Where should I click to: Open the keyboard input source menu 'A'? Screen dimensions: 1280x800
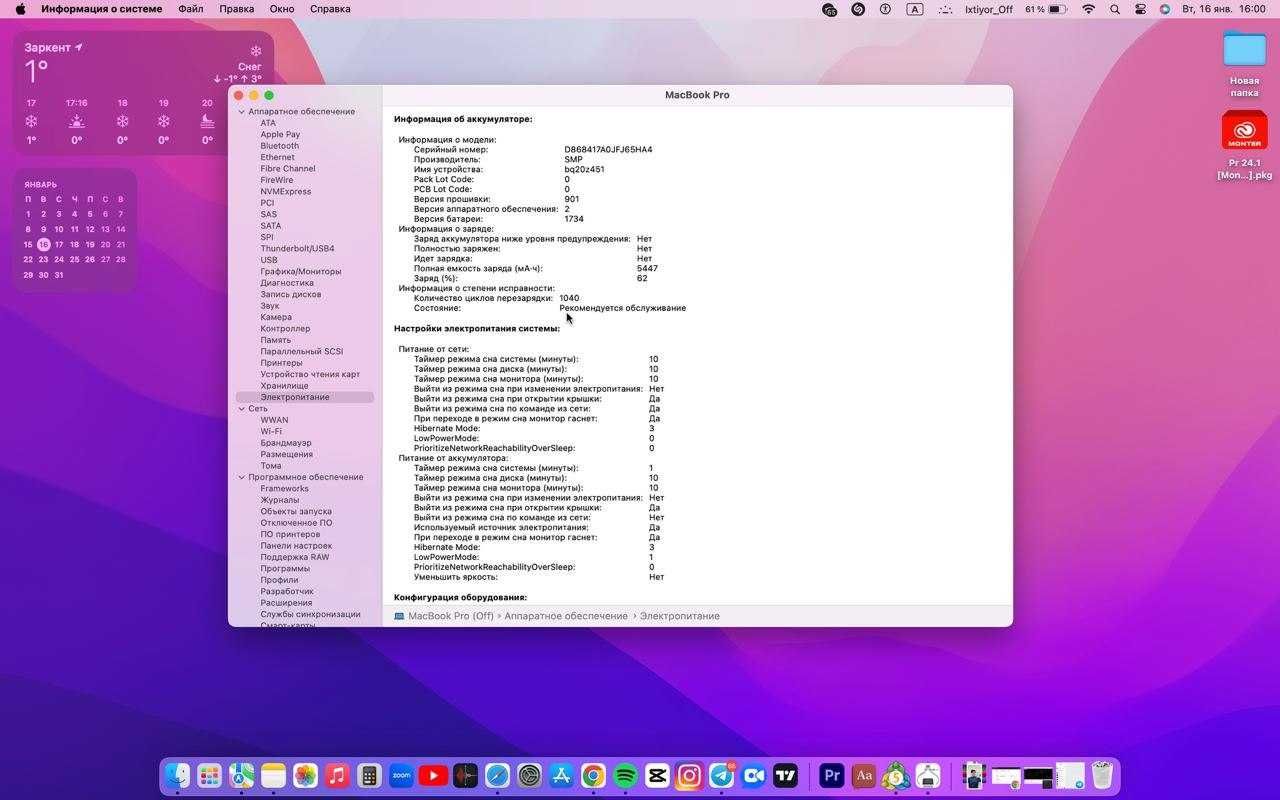[915, 9]
